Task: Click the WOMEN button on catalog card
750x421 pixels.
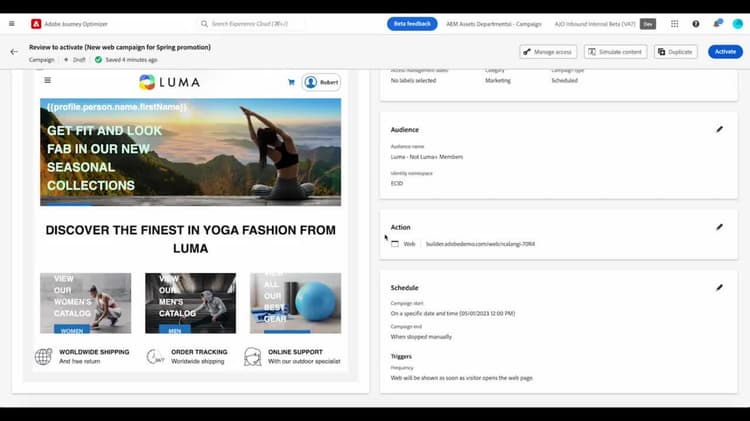Action: pos(72,330)
